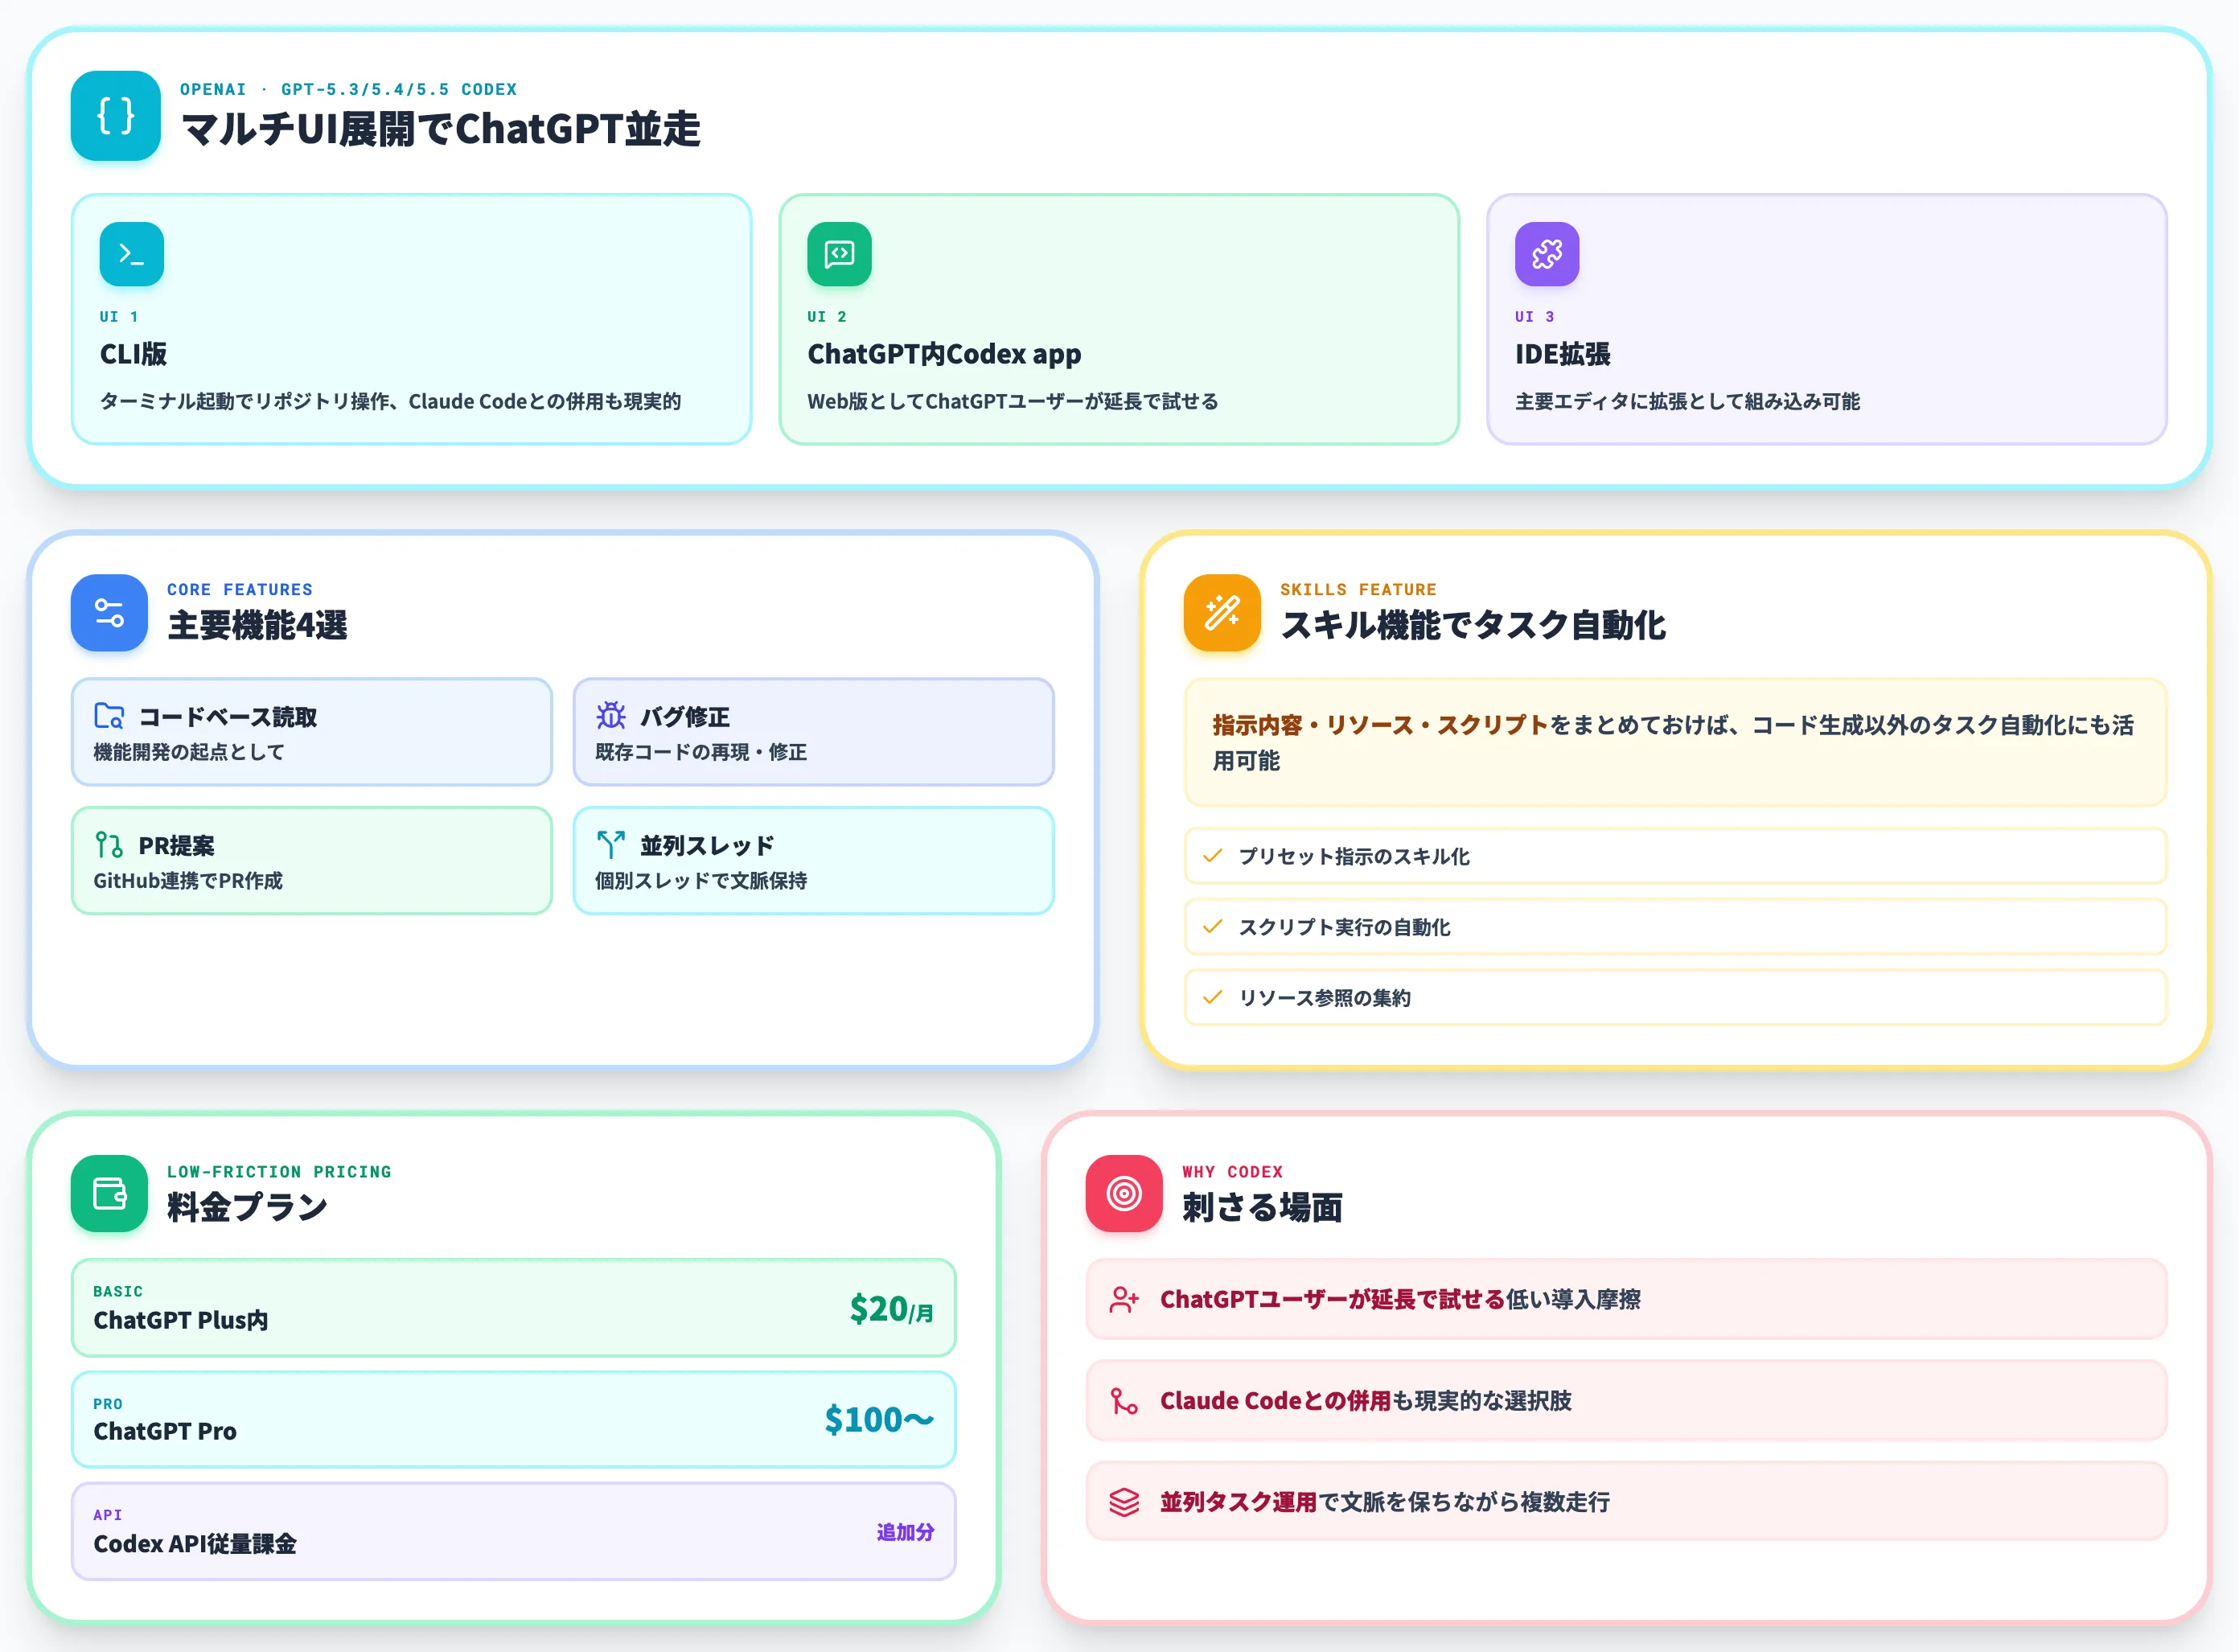Click the checkmark beside リソース参照の集約
The image size is (2239, 1652).
coord(1212,997)
